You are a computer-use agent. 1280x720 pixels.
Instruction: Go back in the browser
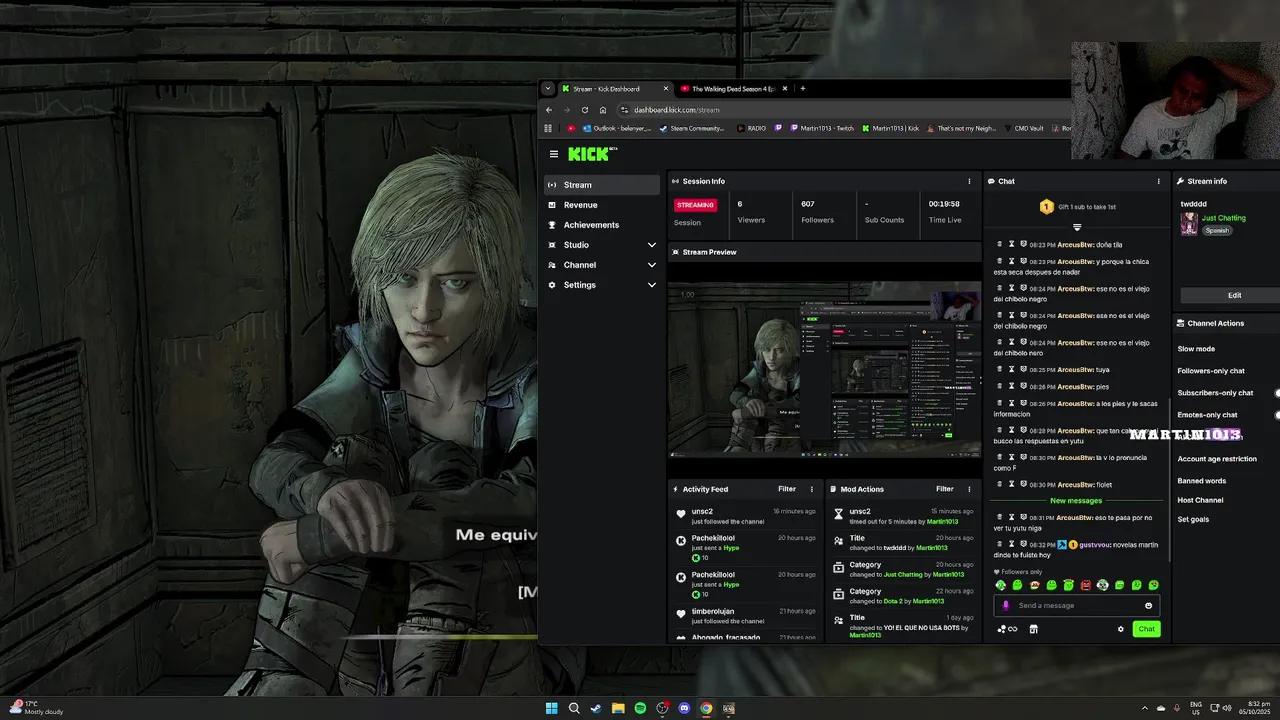548,110
